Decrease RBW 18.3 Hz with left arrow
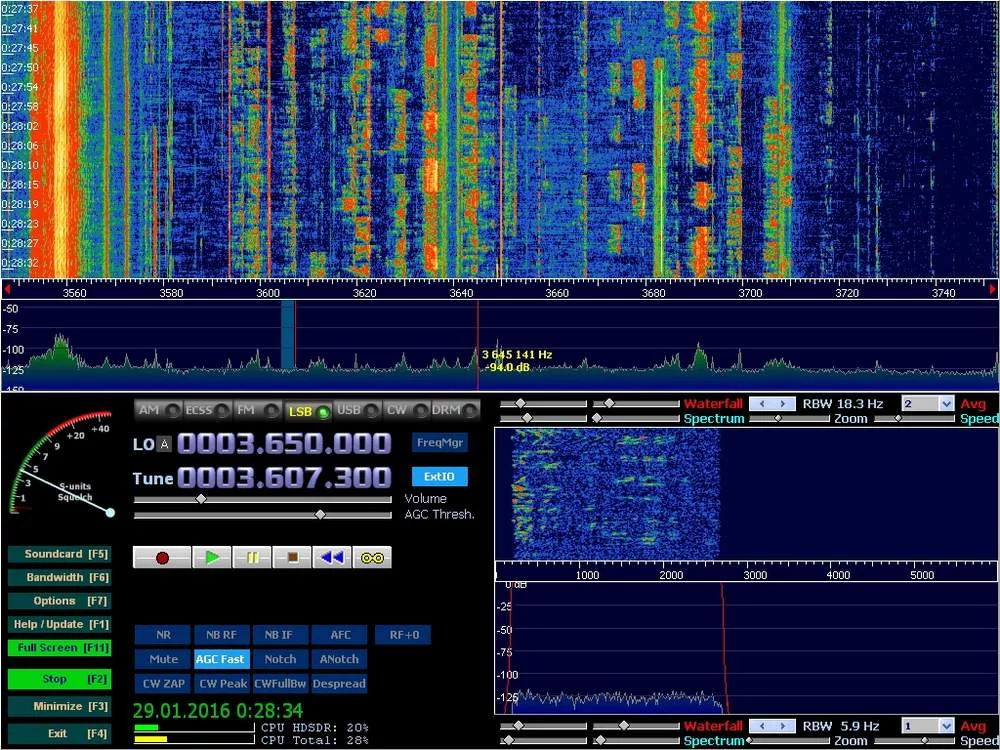 tap(761, 404)
